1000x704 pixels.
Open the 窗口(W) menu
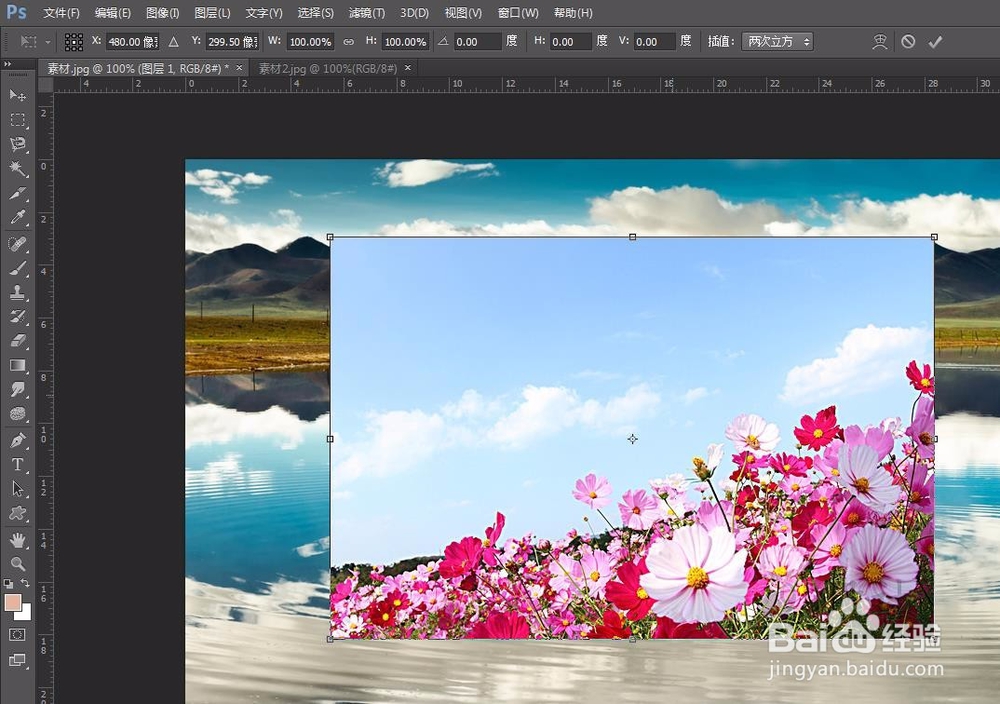pos(518,13)
